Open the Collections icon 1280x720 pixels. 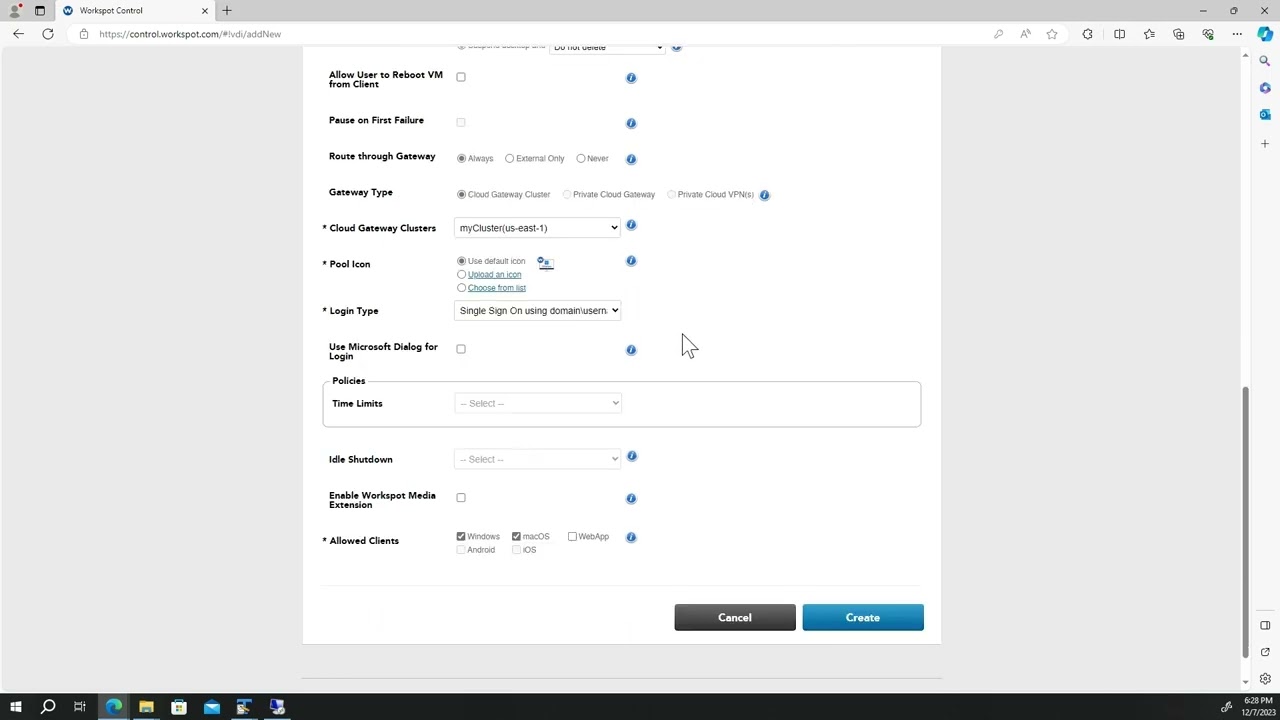coord(1179,34)
